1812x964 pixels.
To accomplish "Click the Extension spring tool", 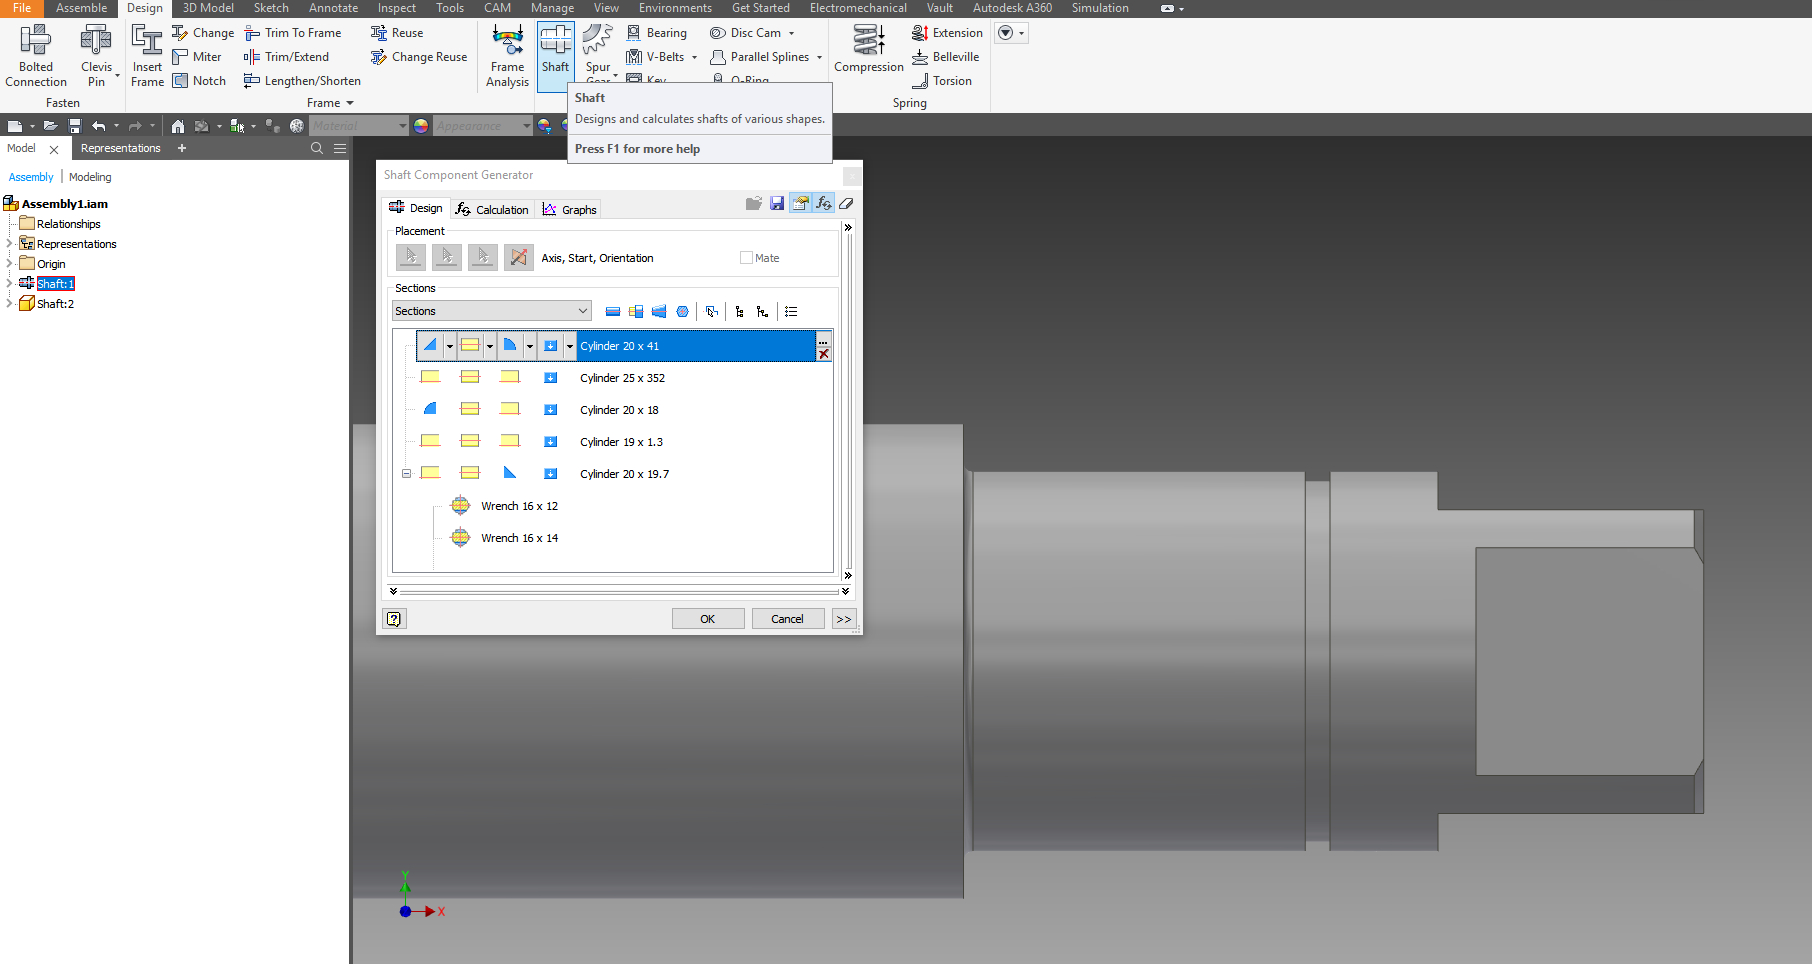I will pyautogui.click(x=947, y=33).
